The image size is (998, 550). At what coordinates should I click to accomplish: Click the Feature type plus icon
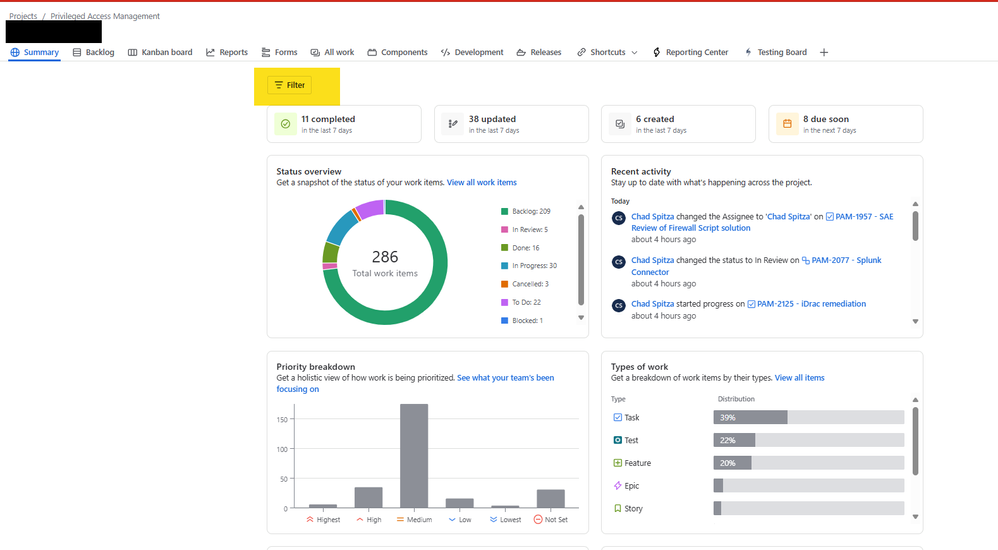point(617,463)
